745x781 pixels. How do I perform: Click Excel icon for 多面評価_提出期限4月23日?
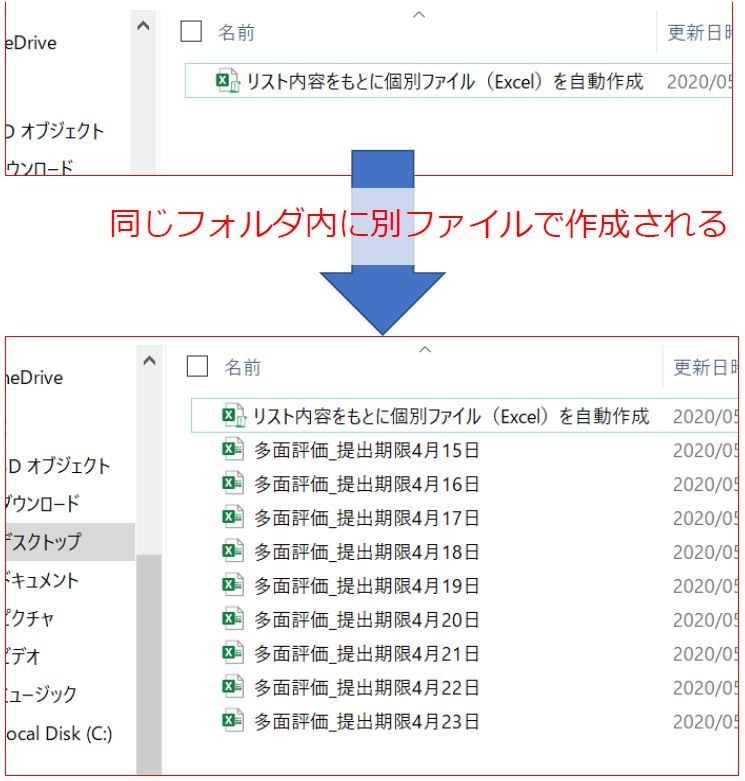233,721
